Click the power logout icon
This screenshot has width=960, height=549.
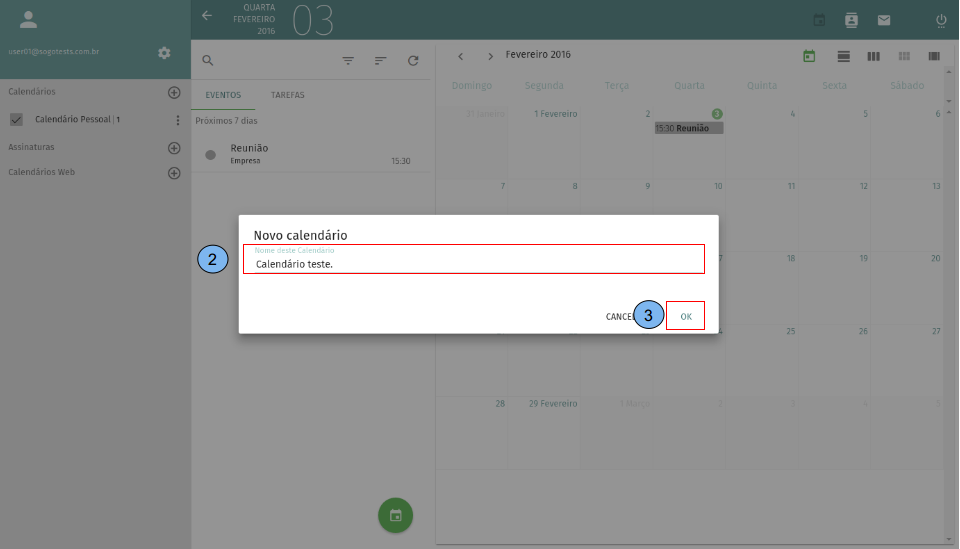941,20
